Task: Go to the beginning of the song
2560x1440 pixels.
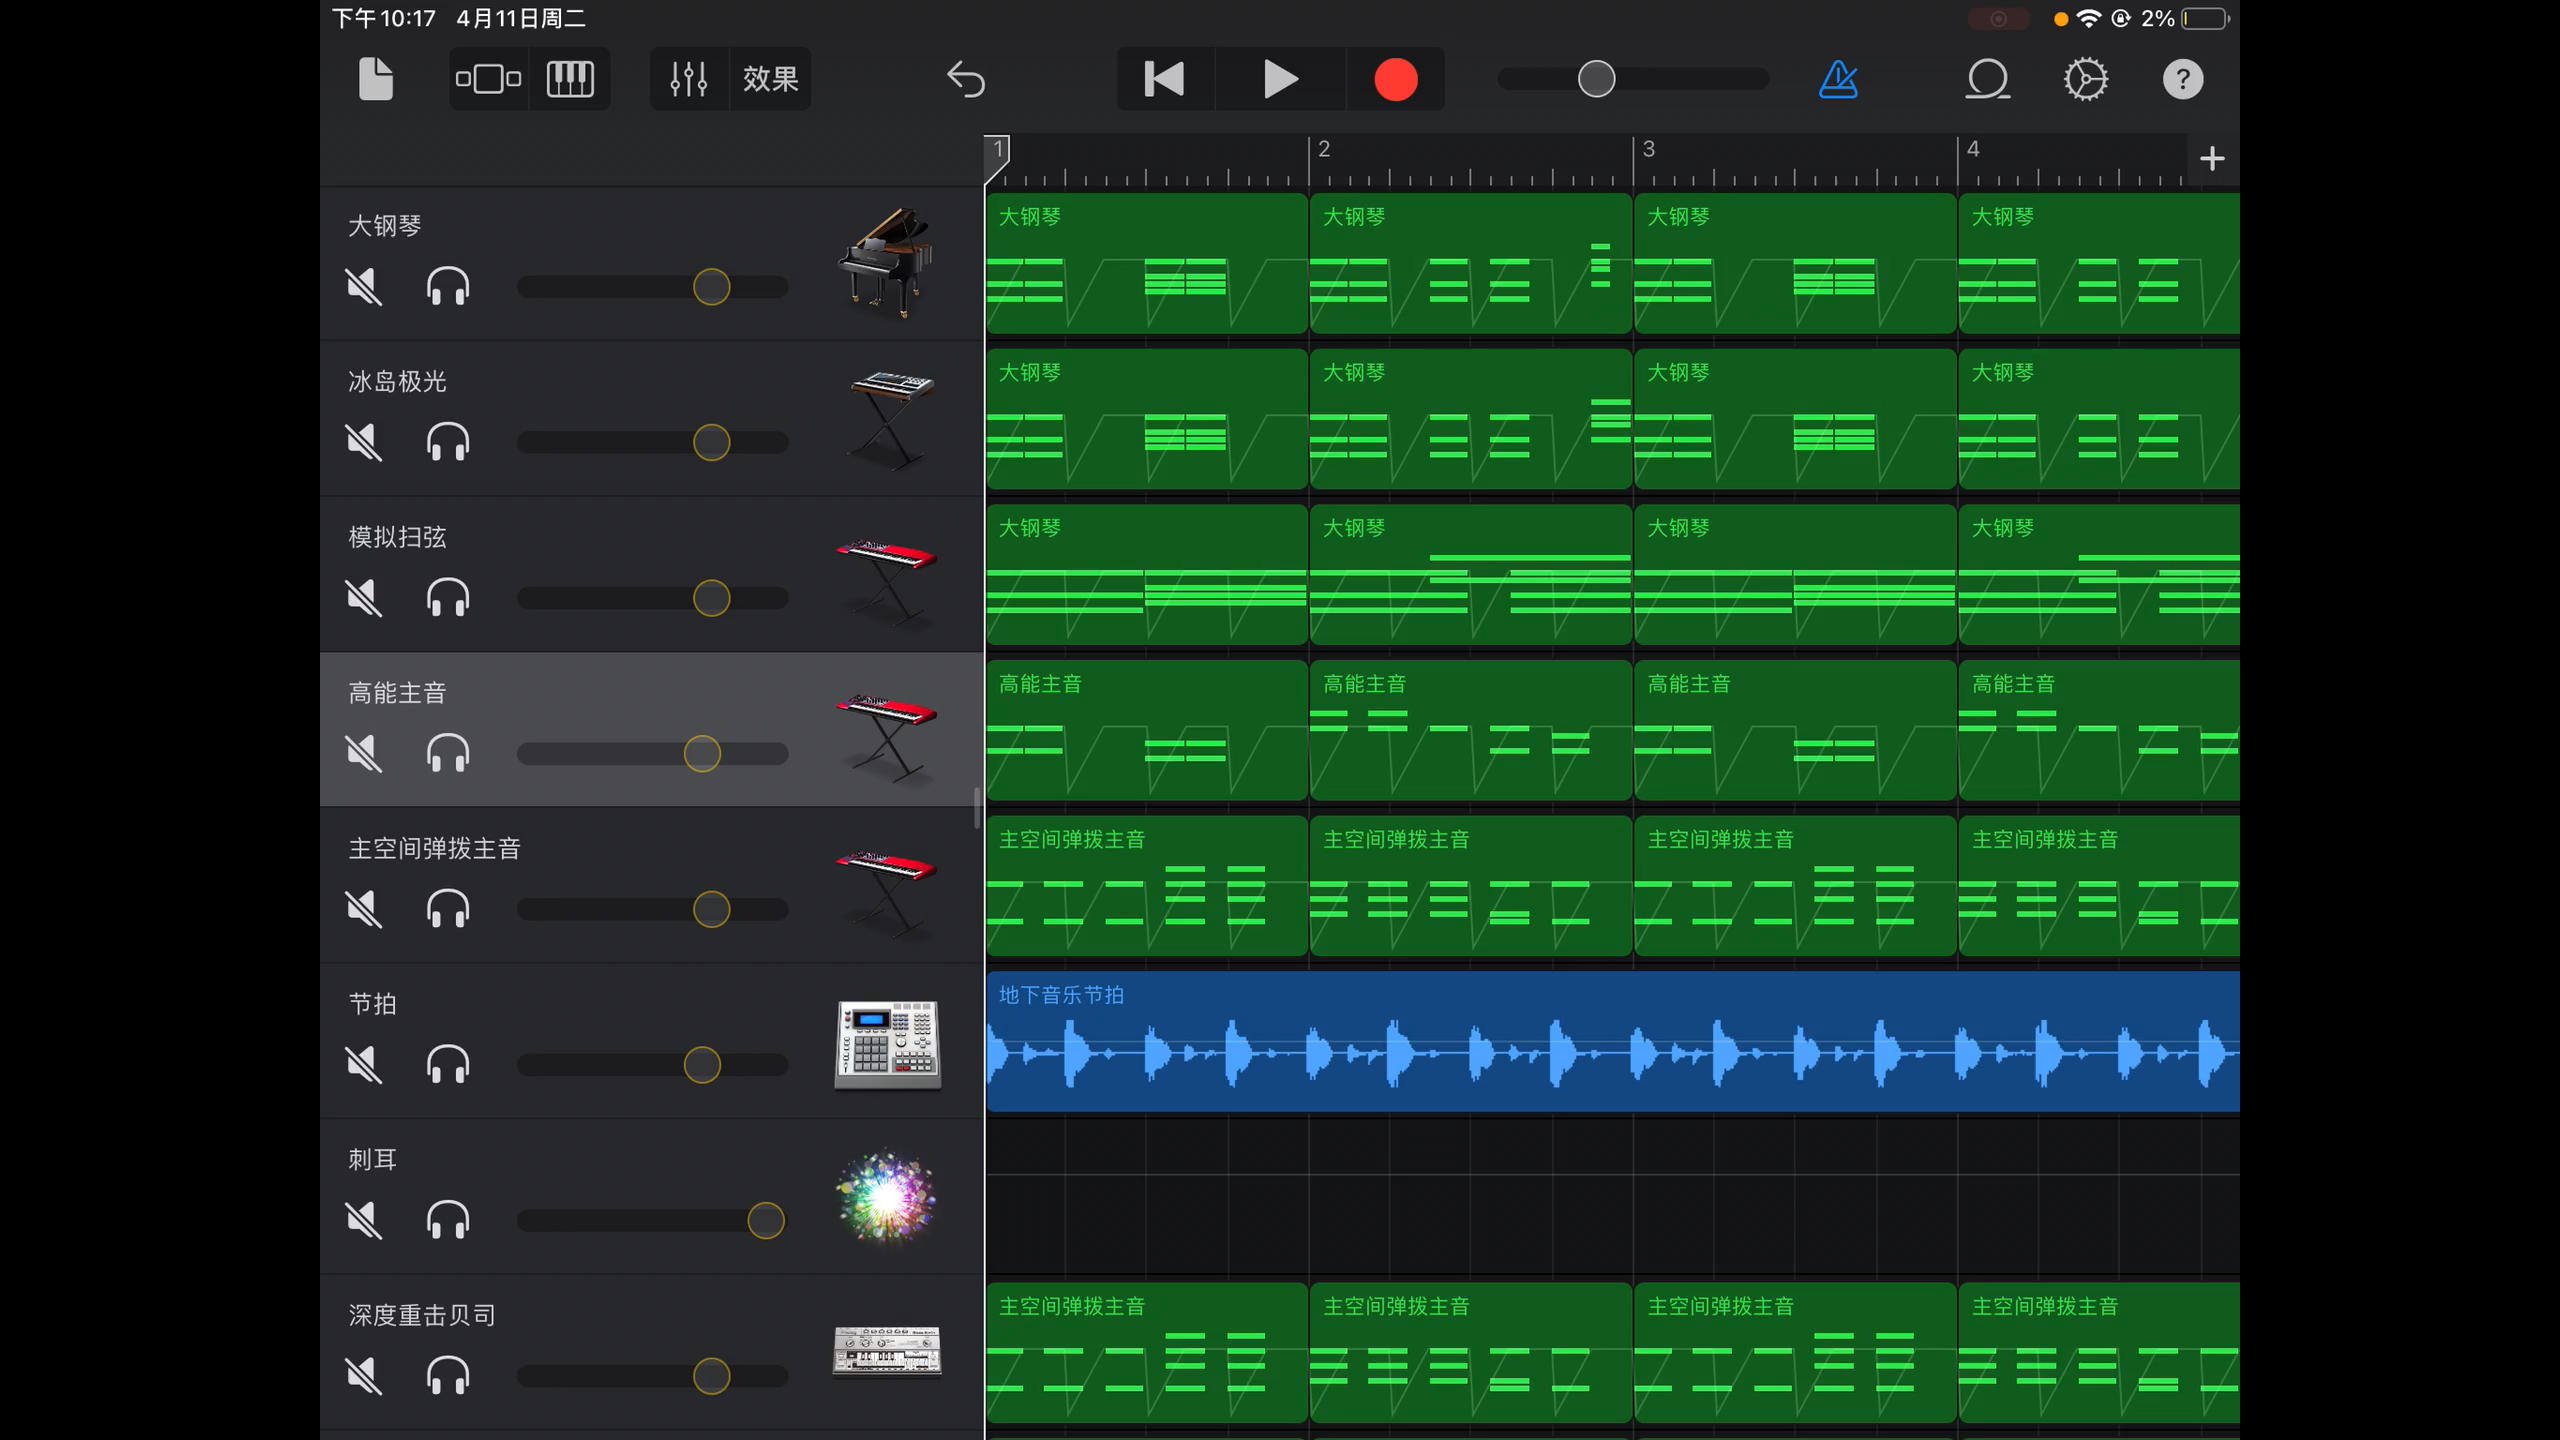Action: (x=1164, y=79)
